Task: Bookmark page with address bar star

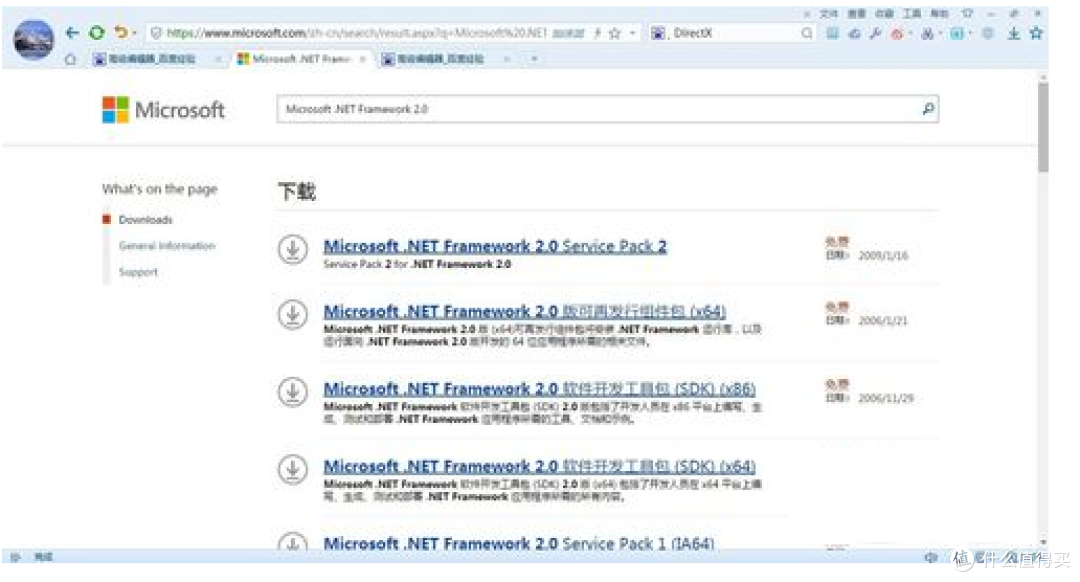Action: click(615, 33)
